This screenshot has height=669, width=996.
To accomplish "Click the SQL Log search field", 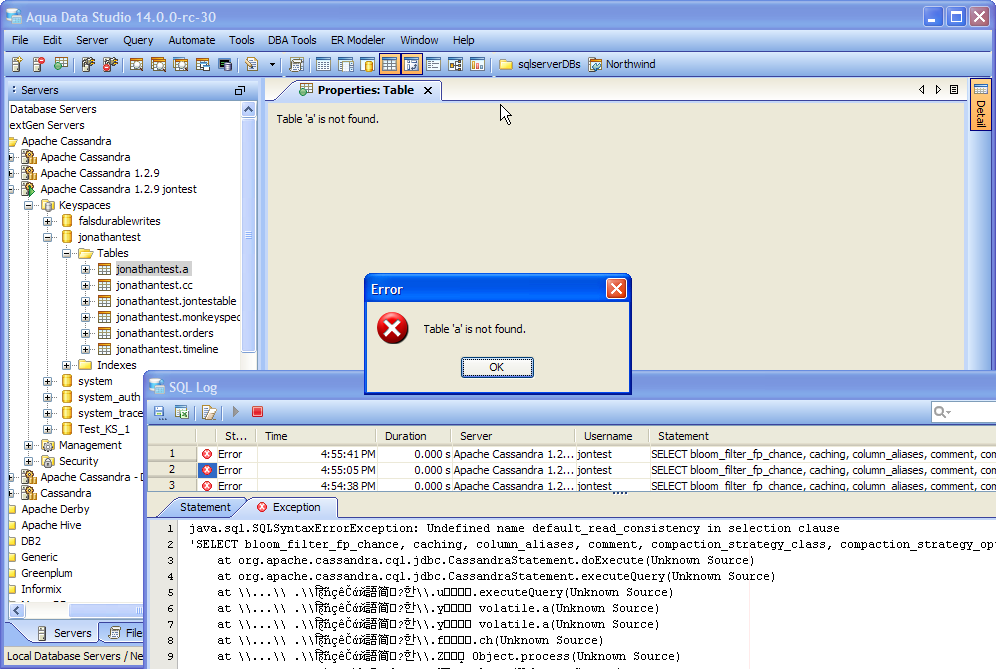I will point(964,412).
